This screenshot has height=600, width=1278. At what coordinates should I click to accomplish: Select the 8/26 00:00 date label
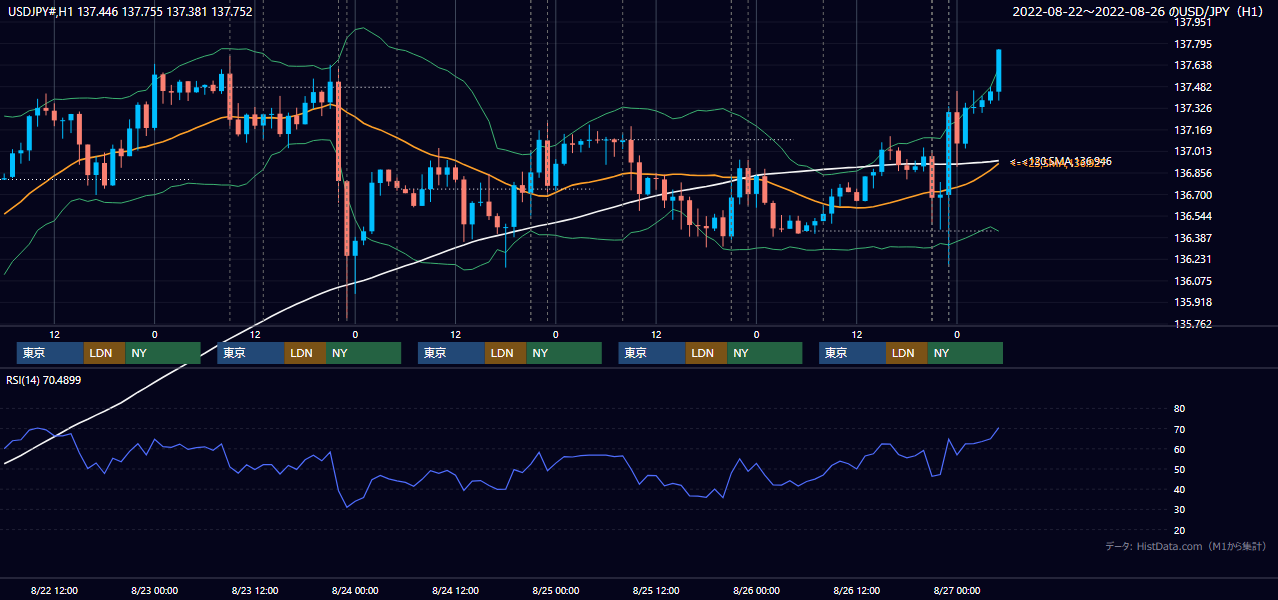[756, 591]
